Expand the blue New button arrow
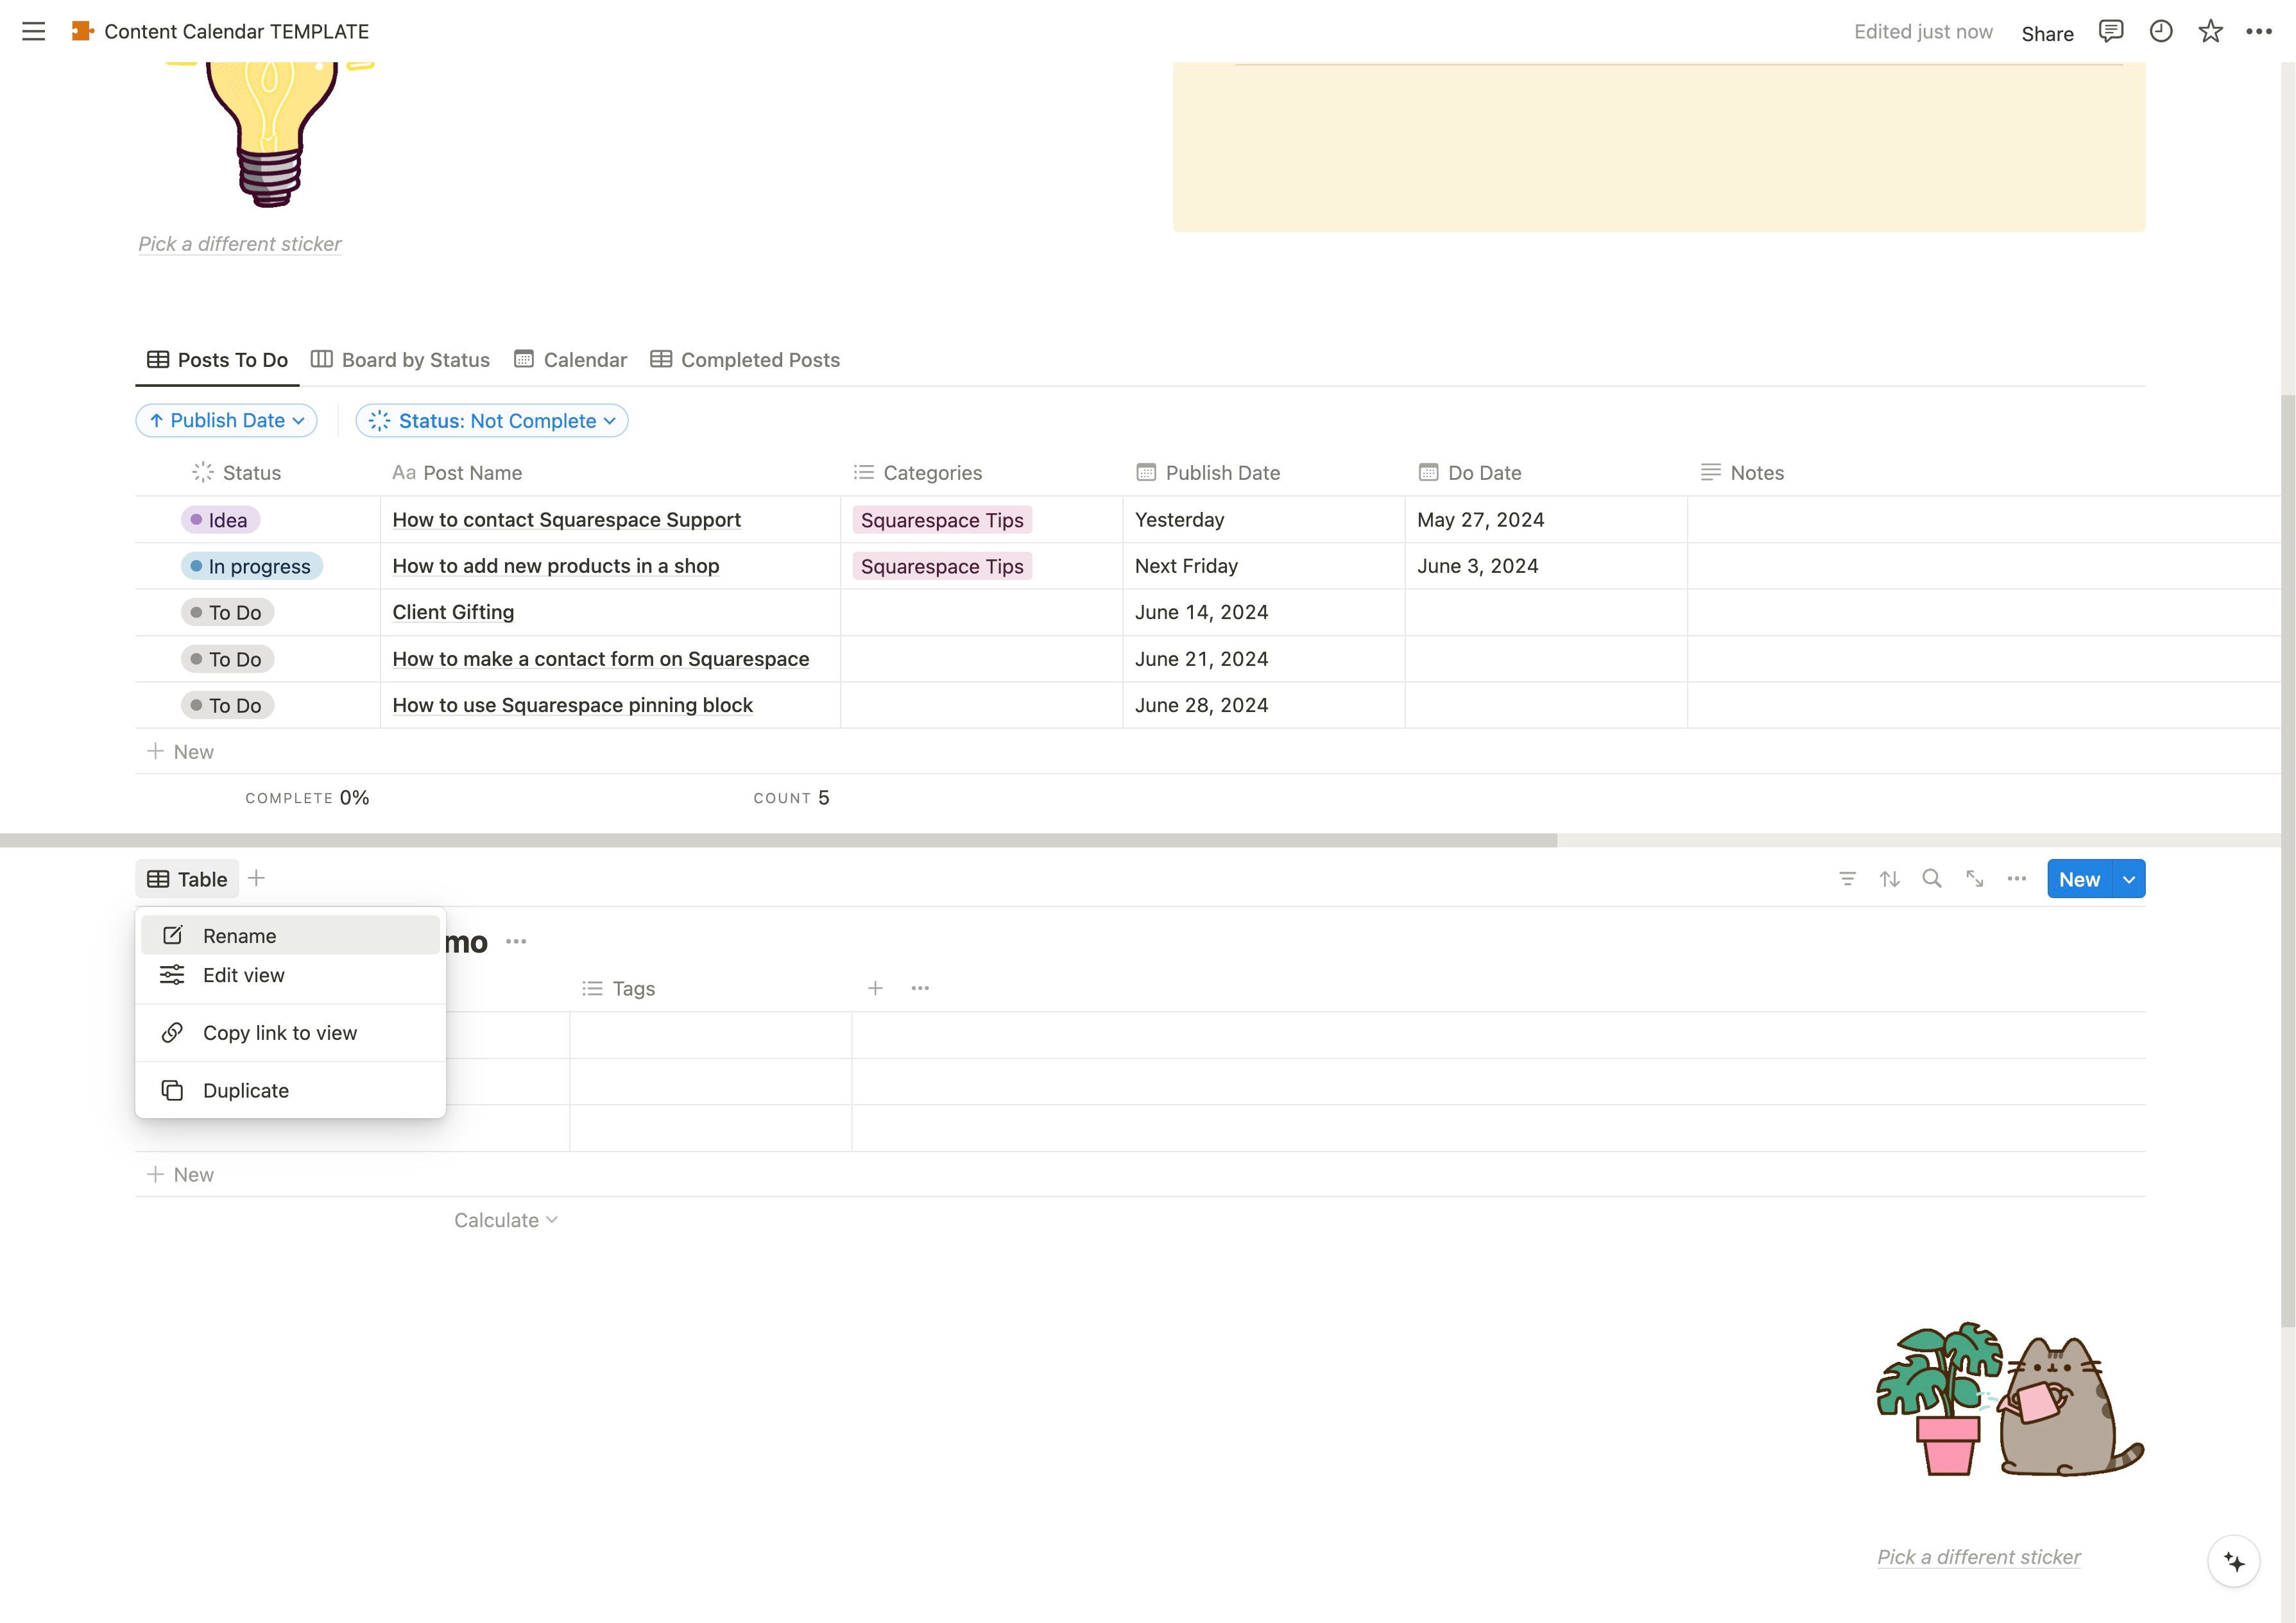This screenshot has width=2296, height=1623. pyautogui.click(x=2129, y=879)
